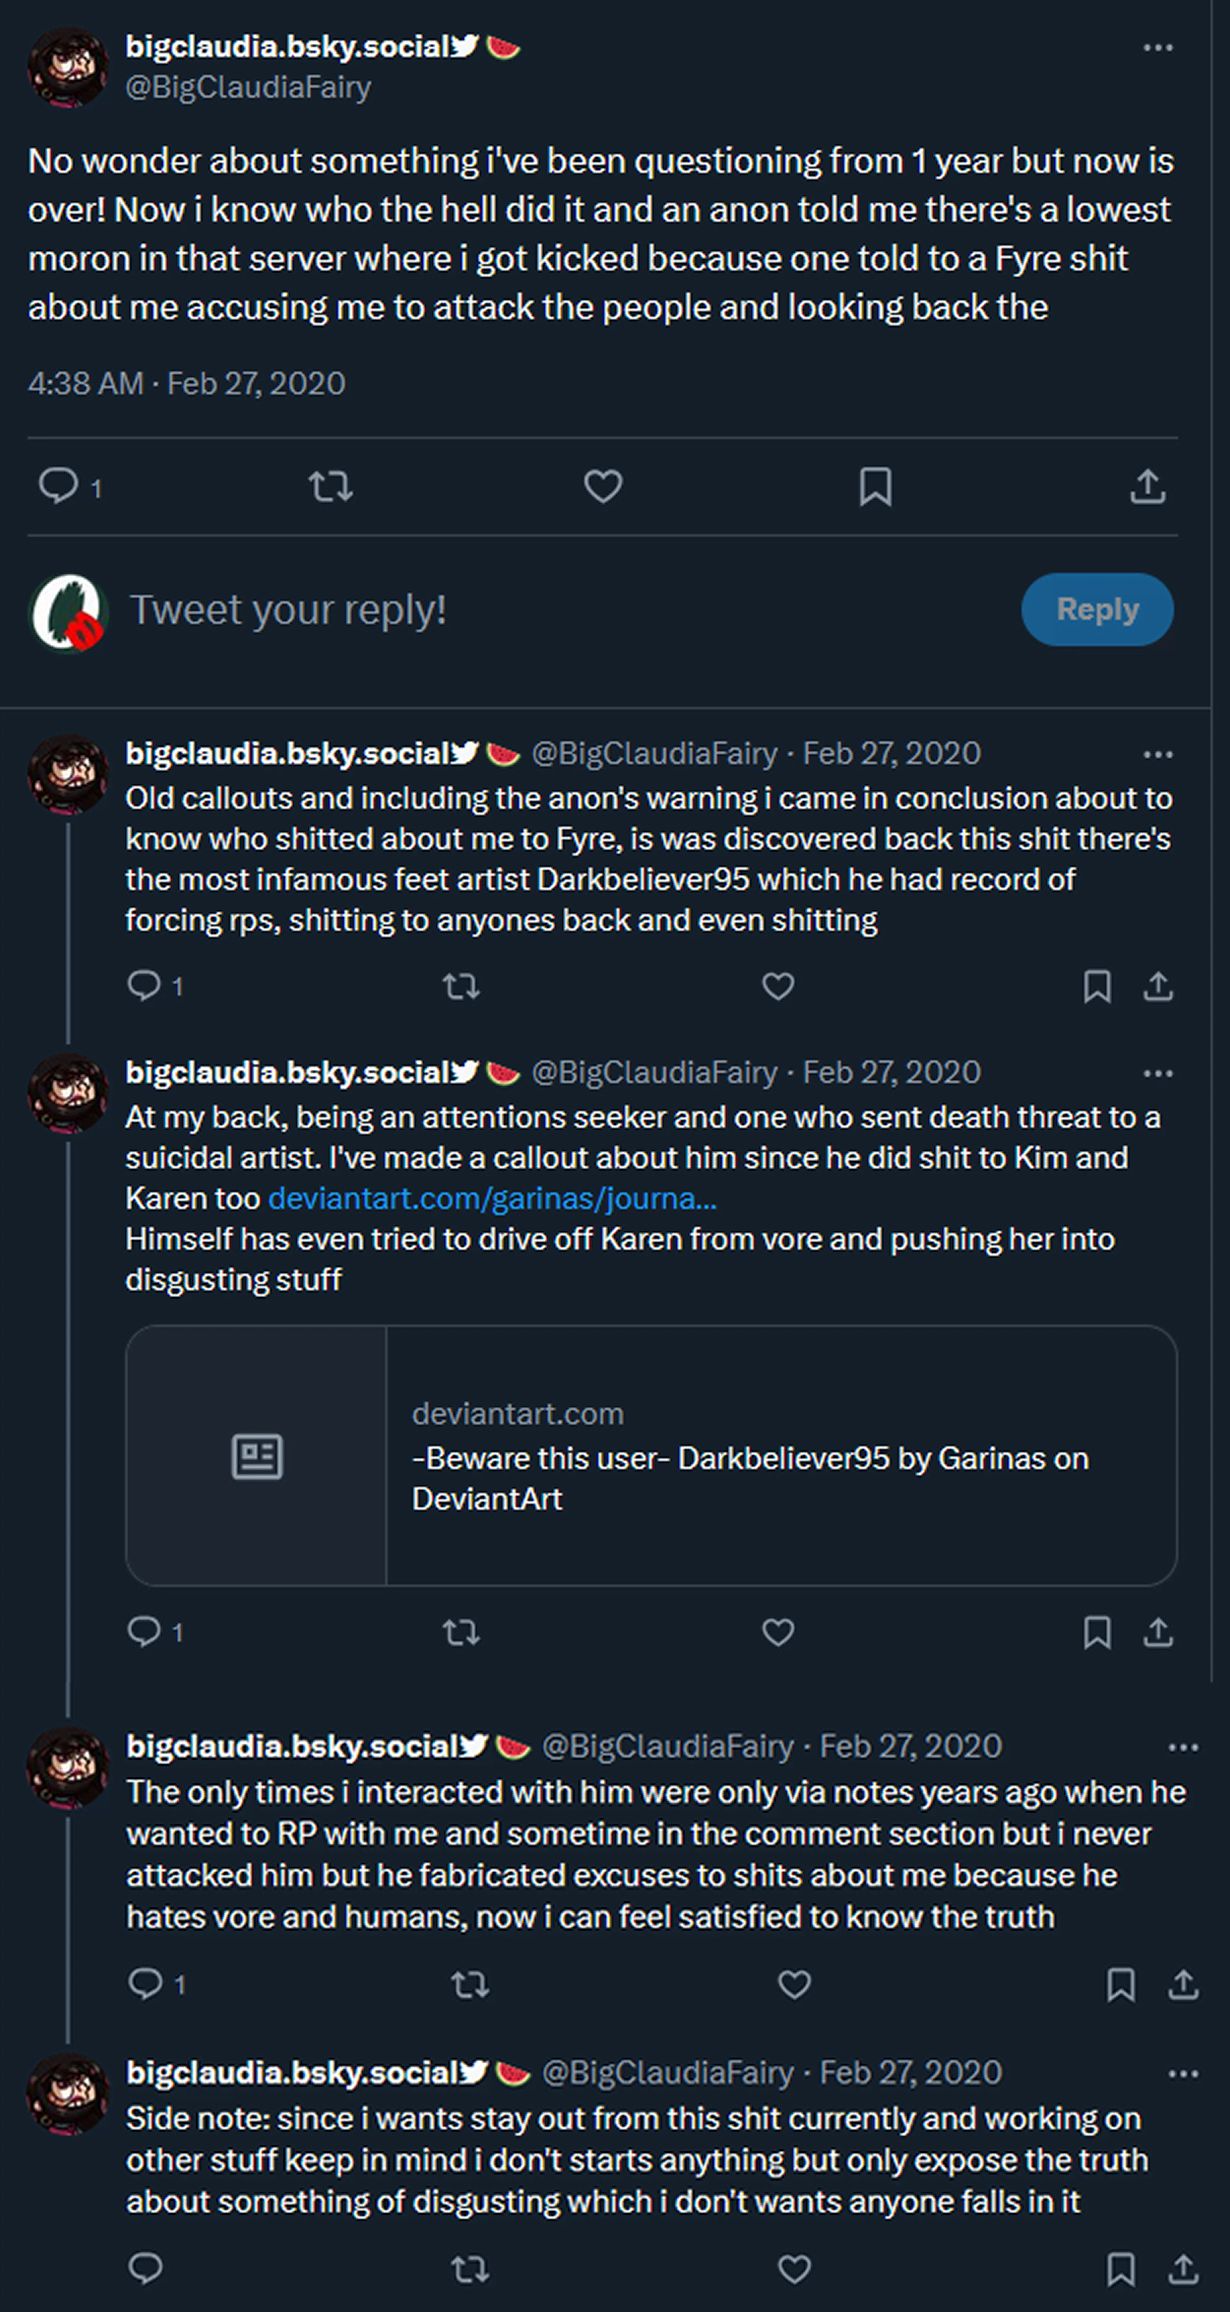The image size is (1230, 2312).
Task: Like the main tweet with the heart icon
Action: [x=603, y=487]
